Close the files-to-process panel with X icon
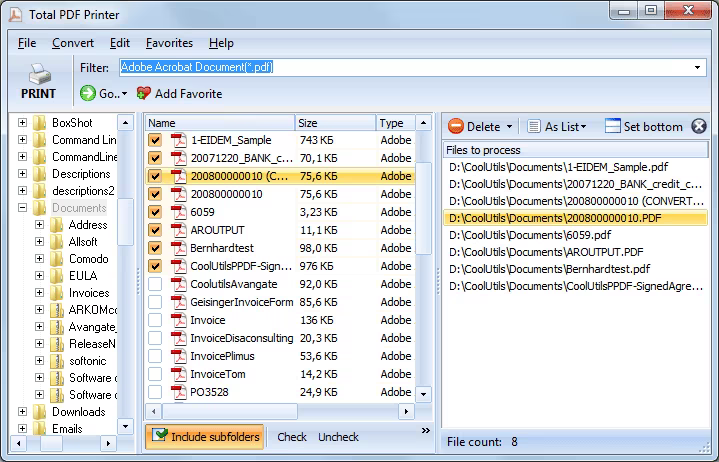 [698, 126]
